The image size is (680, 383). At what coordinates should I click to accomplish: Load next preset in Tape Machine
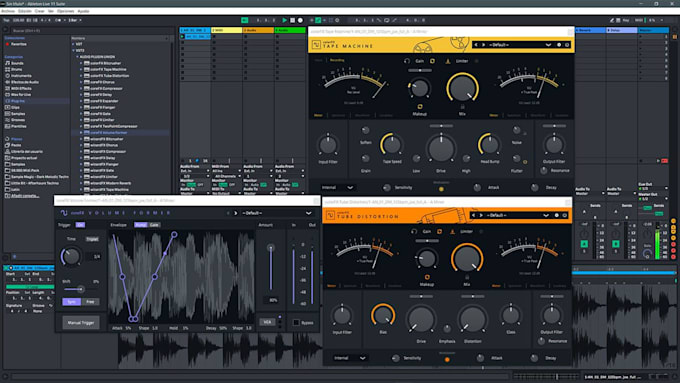[x=484, y=45]
